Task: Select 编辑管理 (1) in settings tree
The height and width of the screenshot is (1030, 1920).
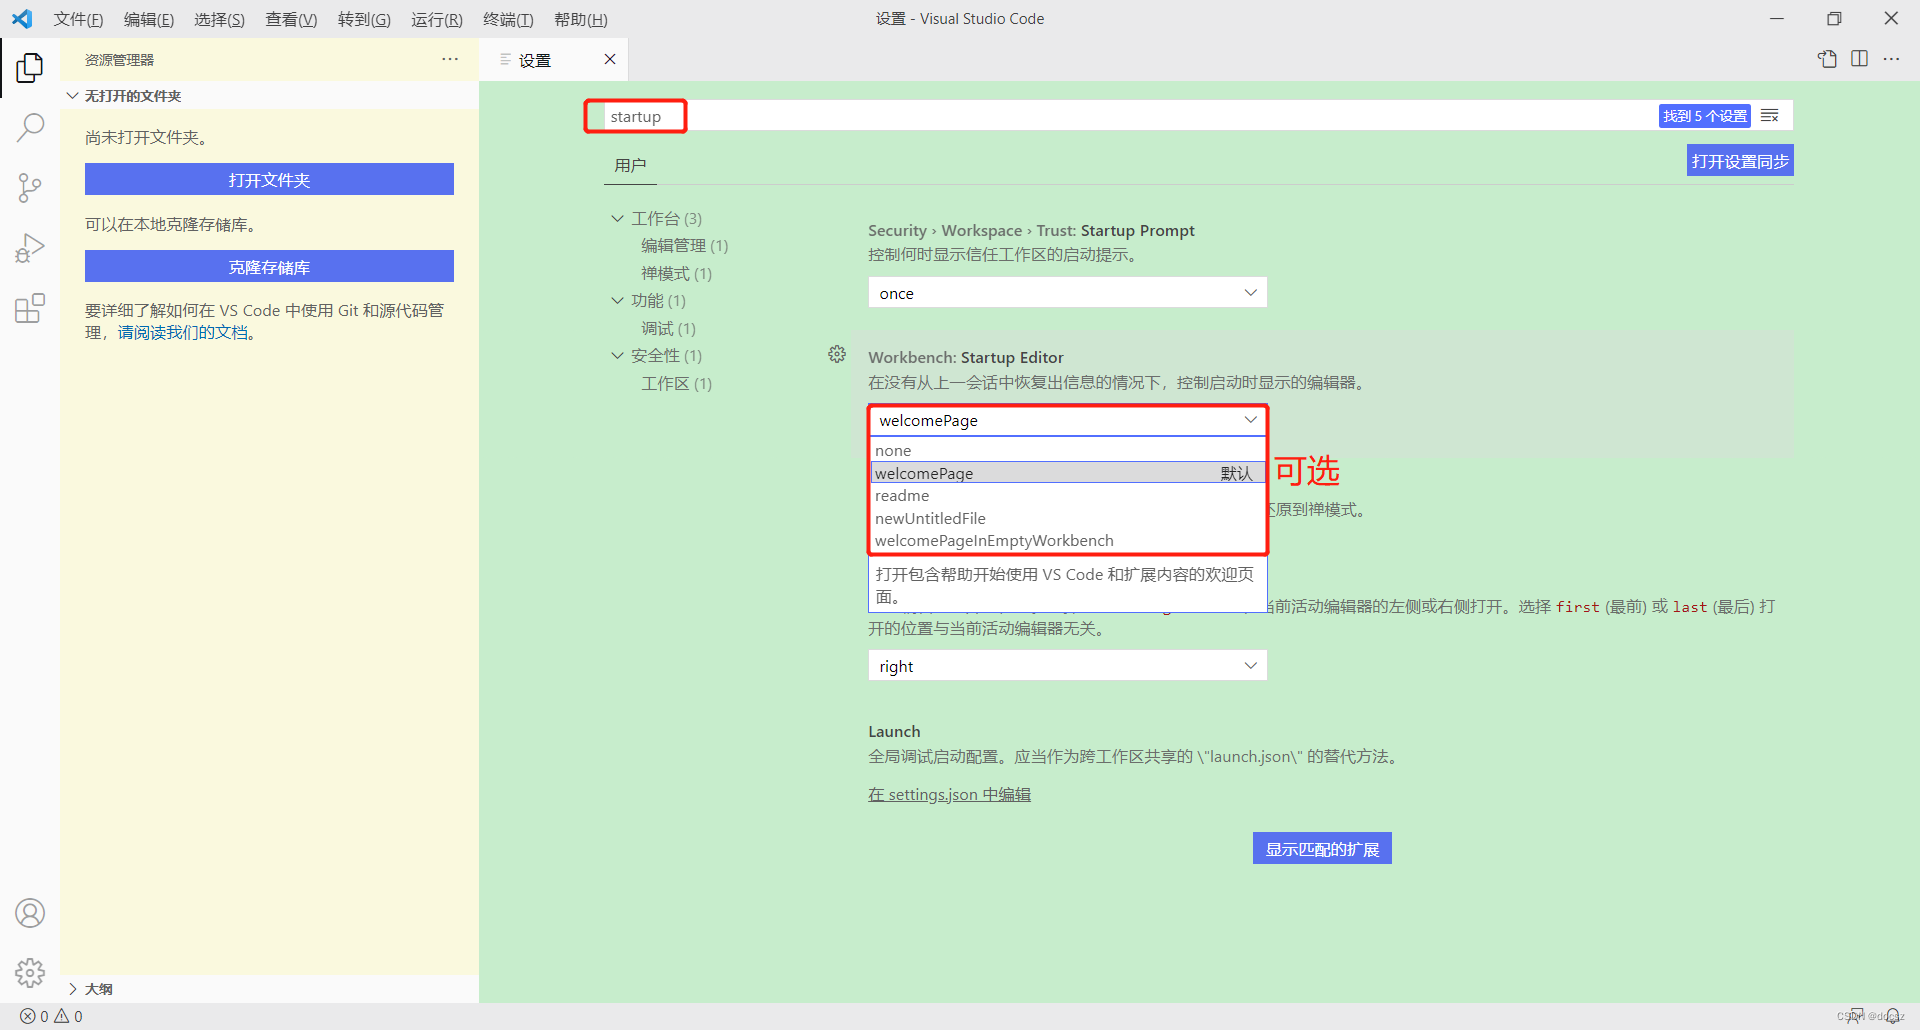Action: tap(684, 245)
